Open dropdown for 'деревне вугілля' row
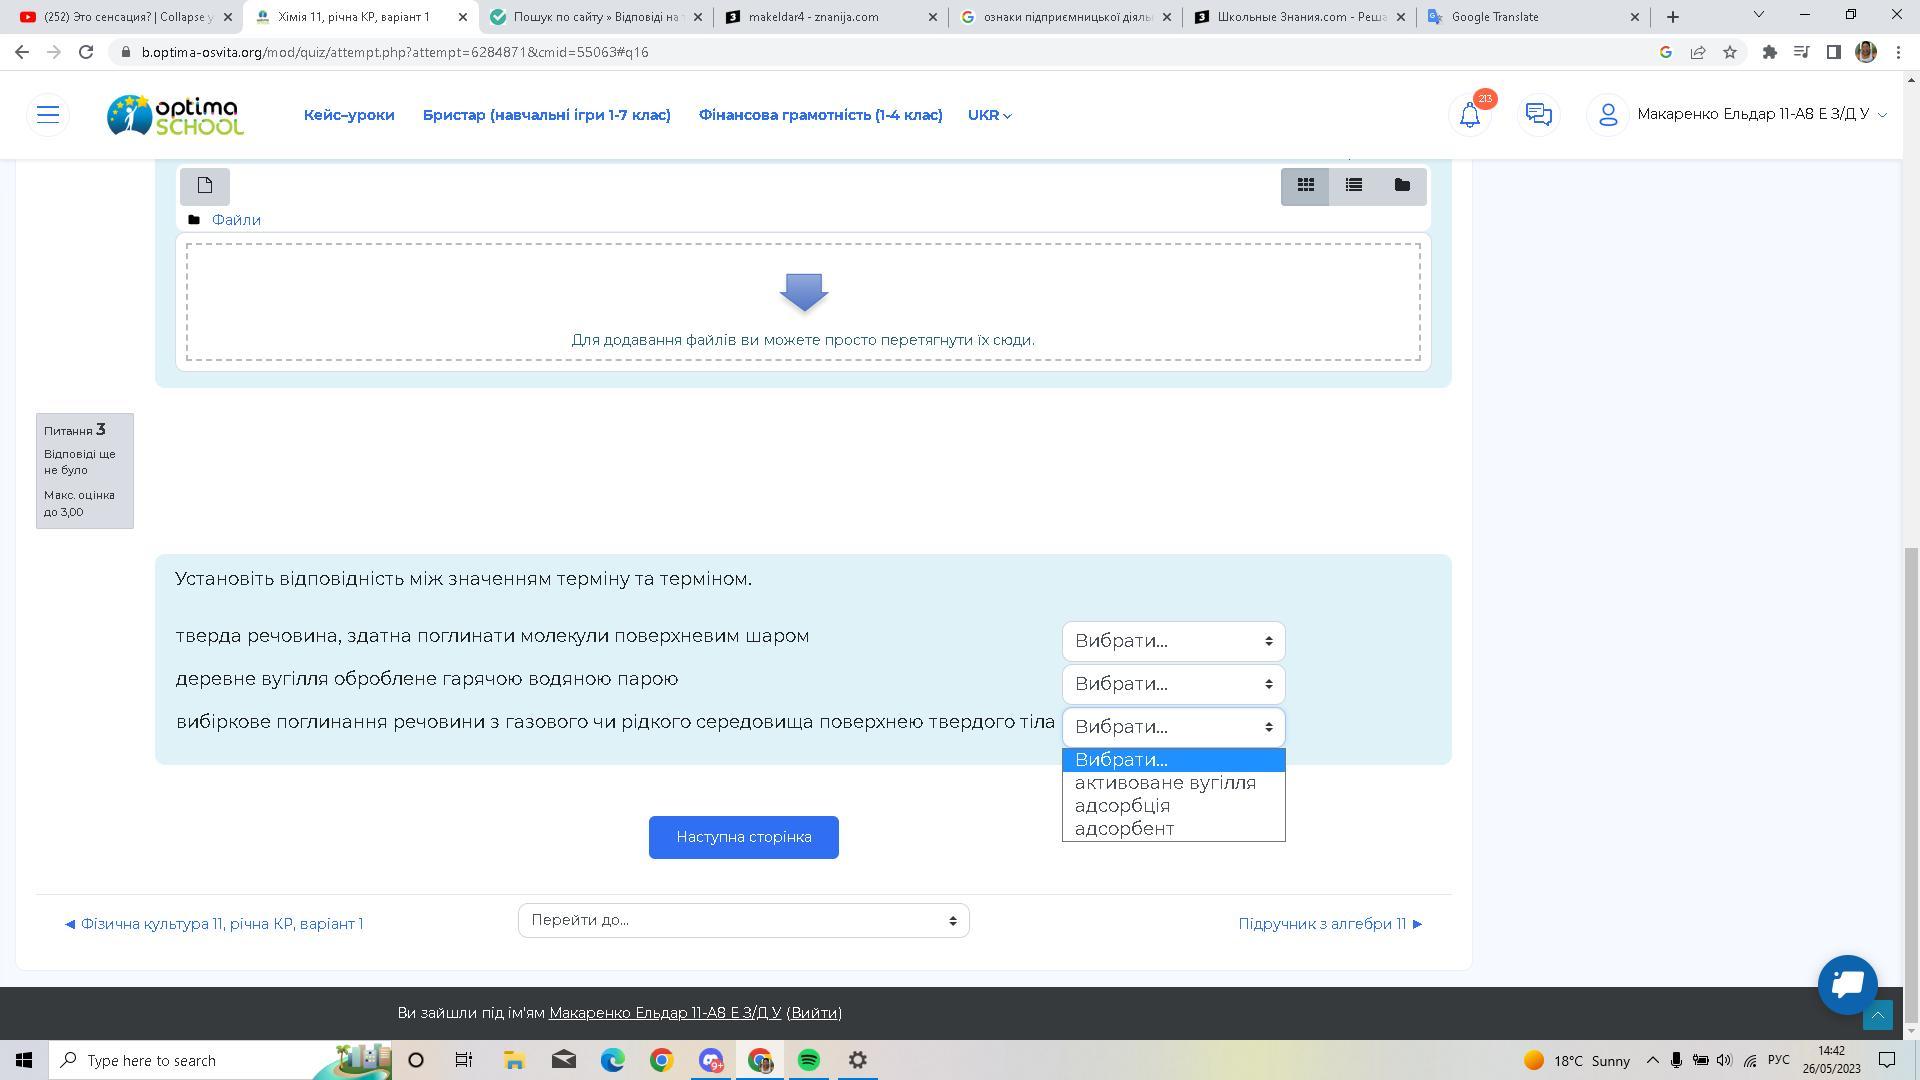The image size is (1920, 1080). tap(1173, 684)
